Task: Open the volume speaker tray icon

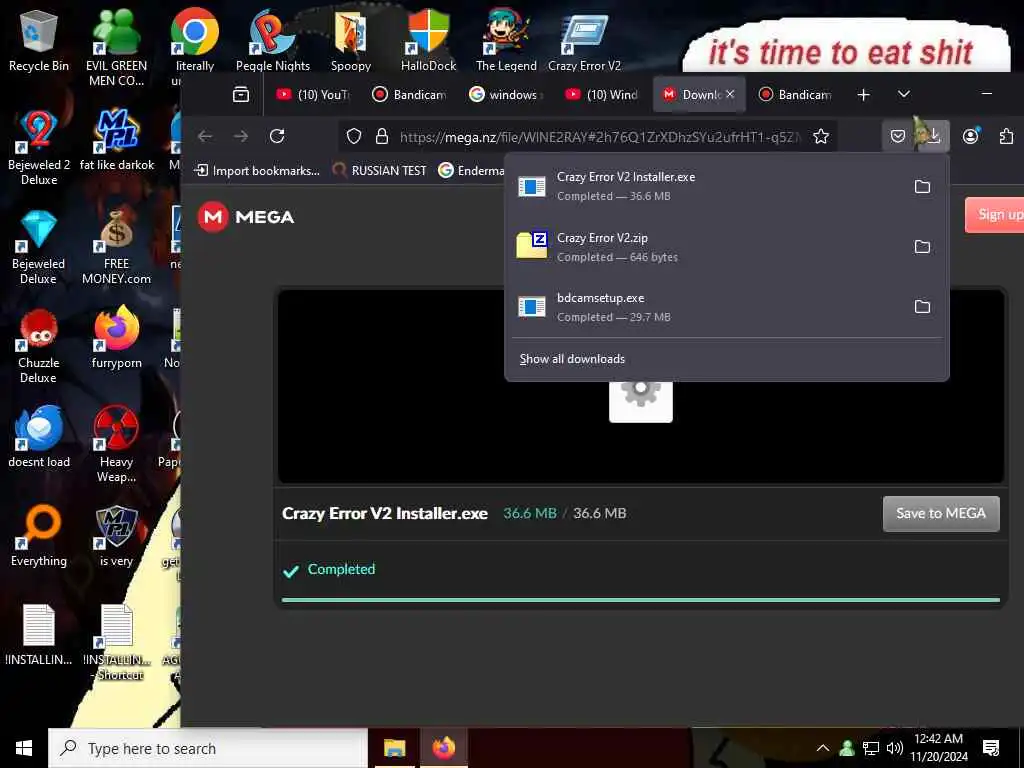Action: (x=895, y=748)
